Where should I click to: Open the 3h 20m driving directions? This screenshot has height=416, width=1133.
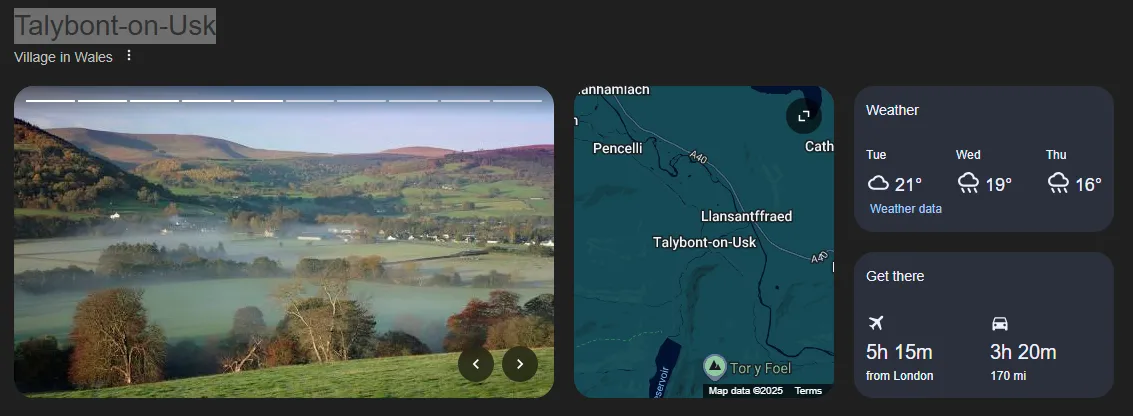1023,352
